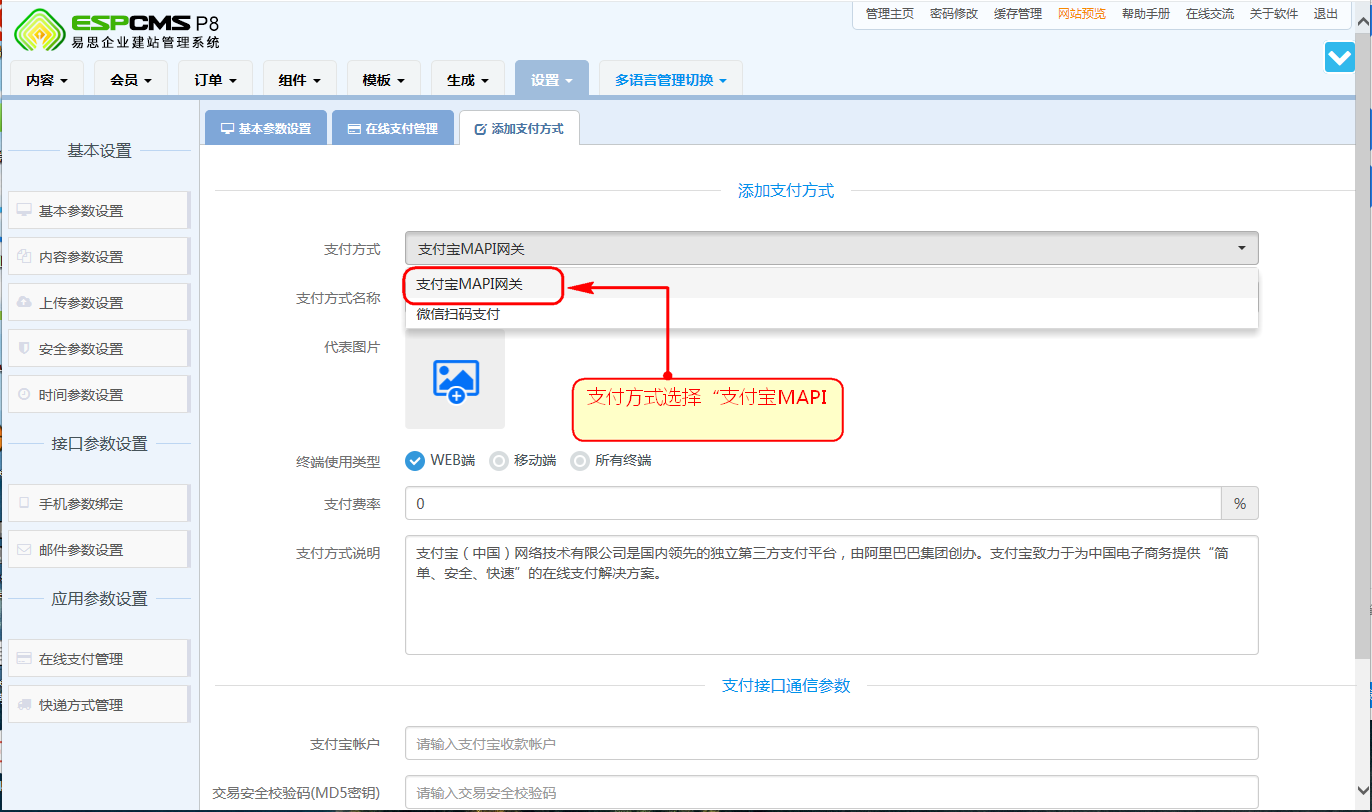
Task: Expand the 组件 menu
Action: (x=300, y=79)
